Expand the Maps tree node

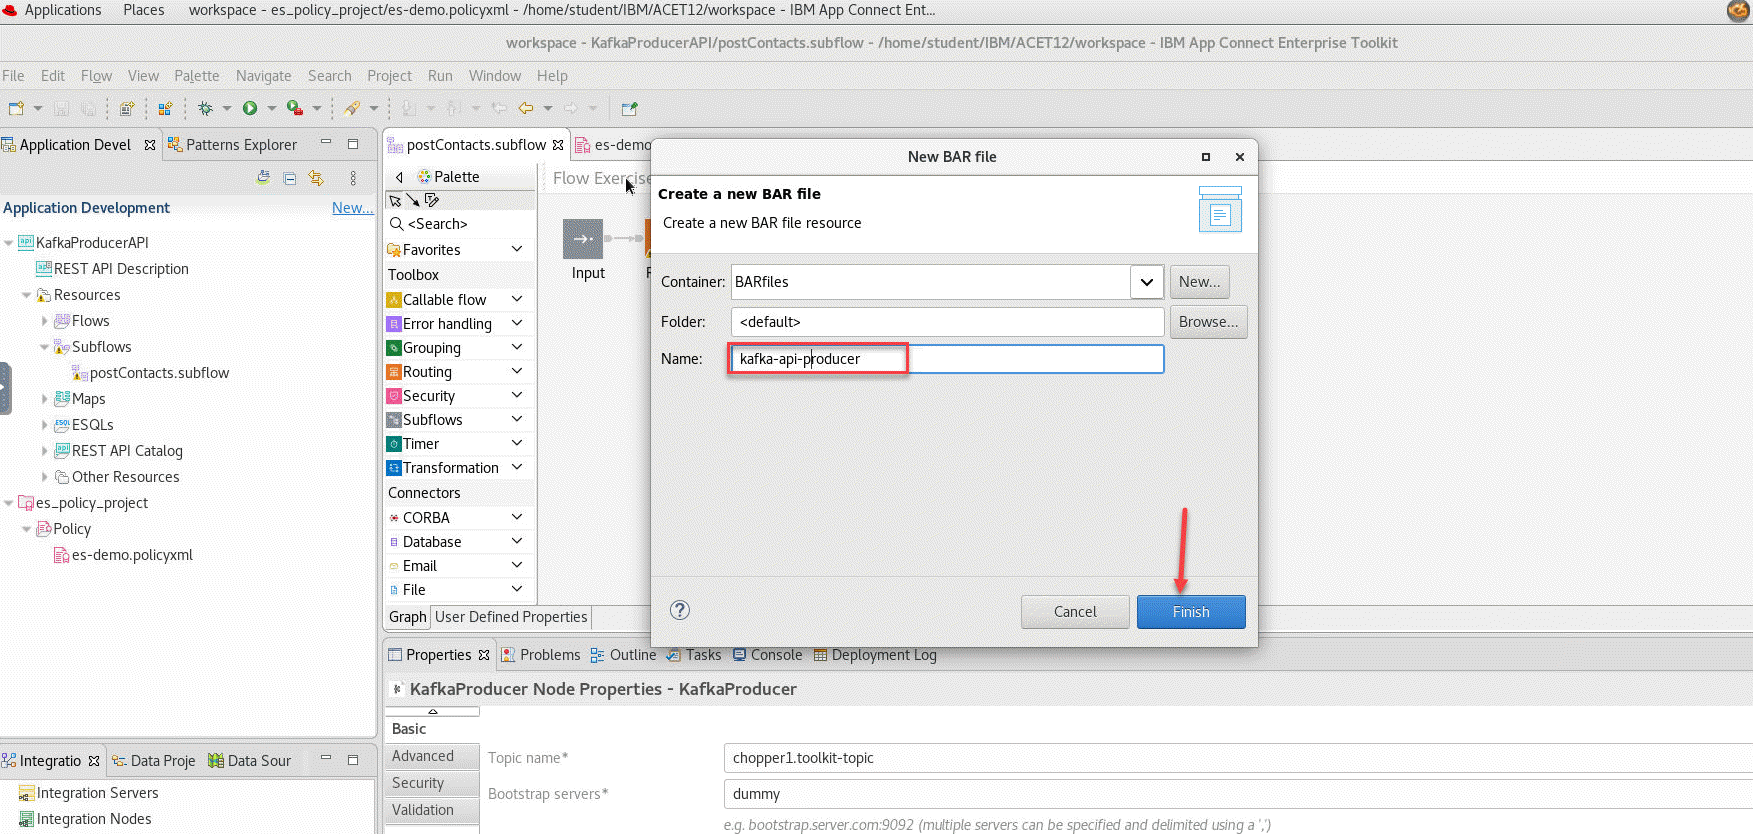[44, 399]
